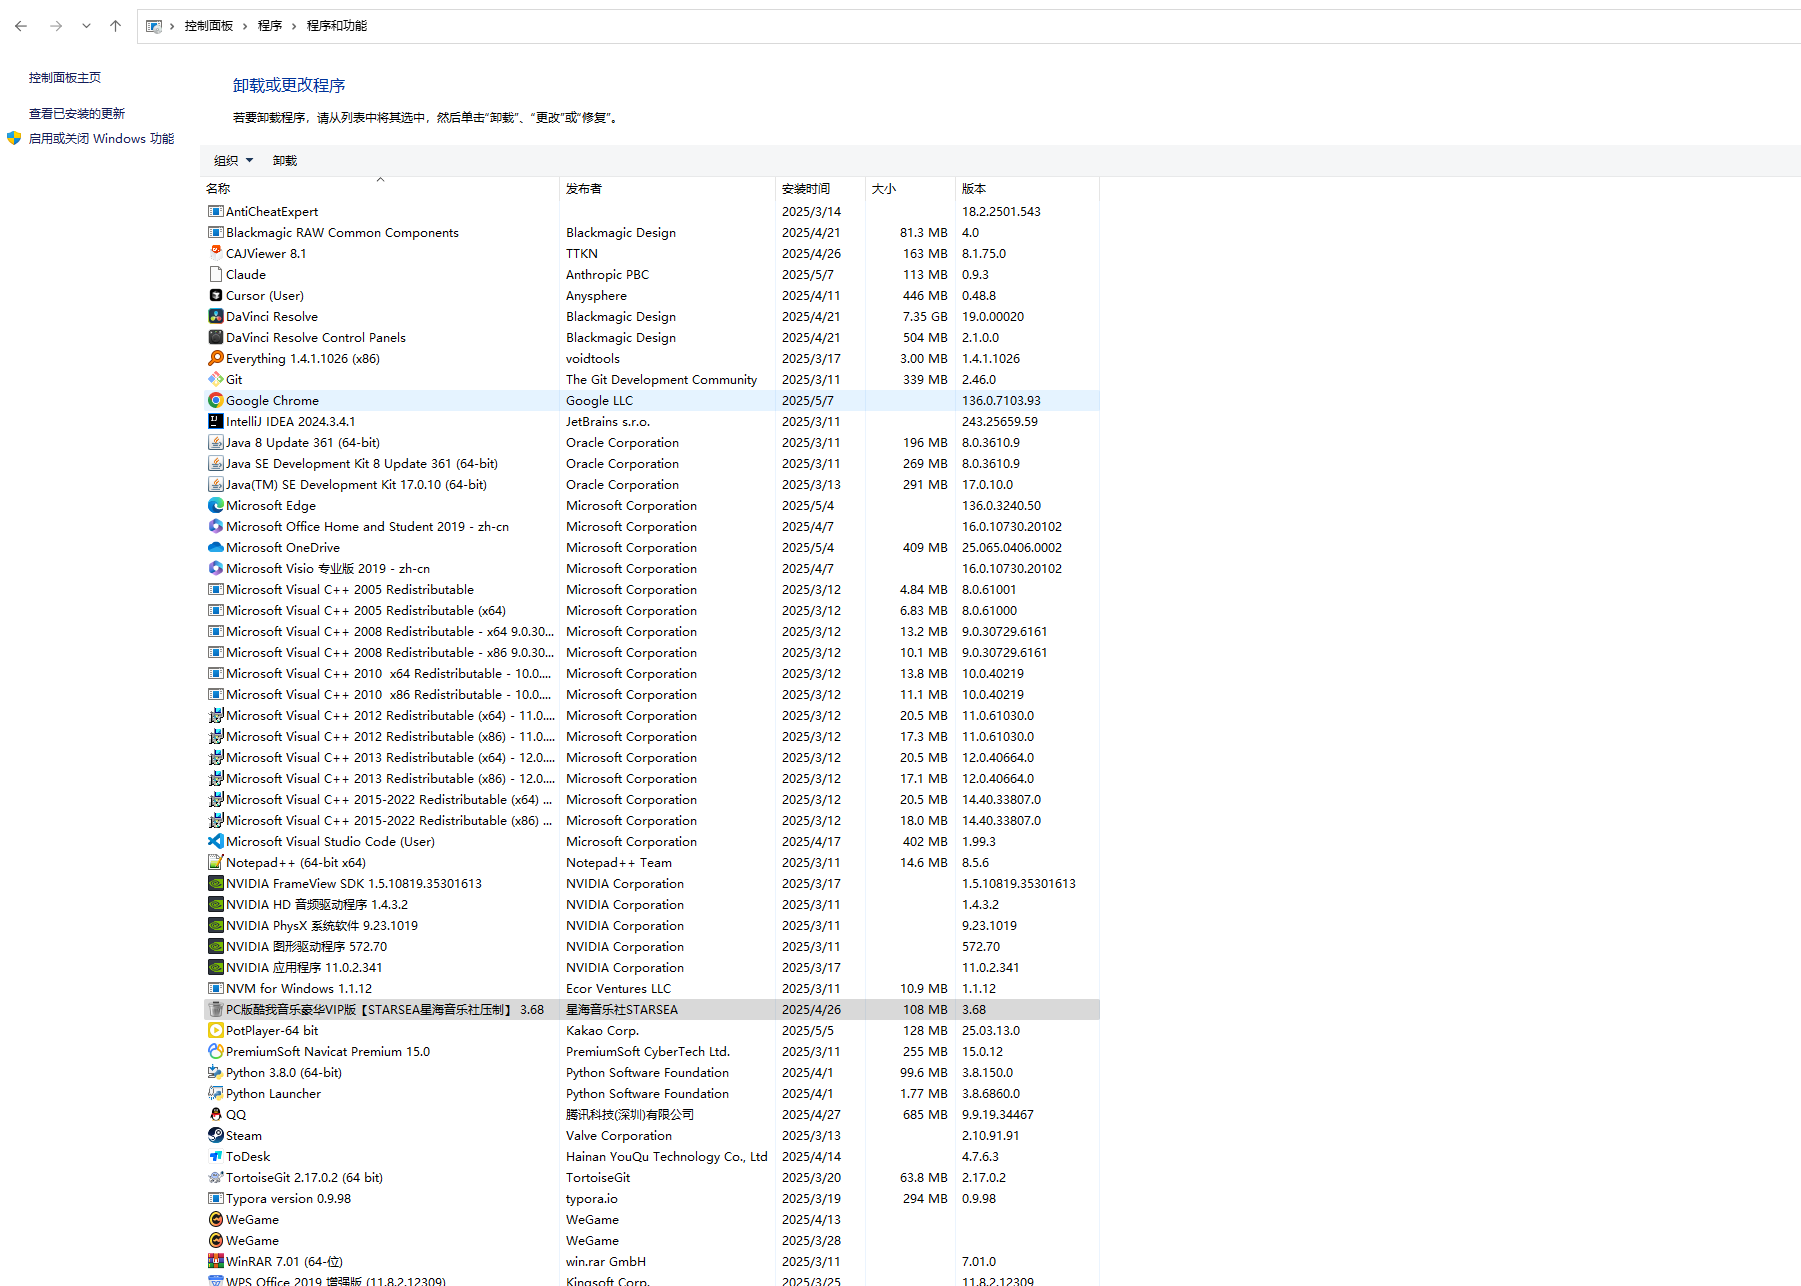Sort by the 名称 column header

tap(380, 188)
